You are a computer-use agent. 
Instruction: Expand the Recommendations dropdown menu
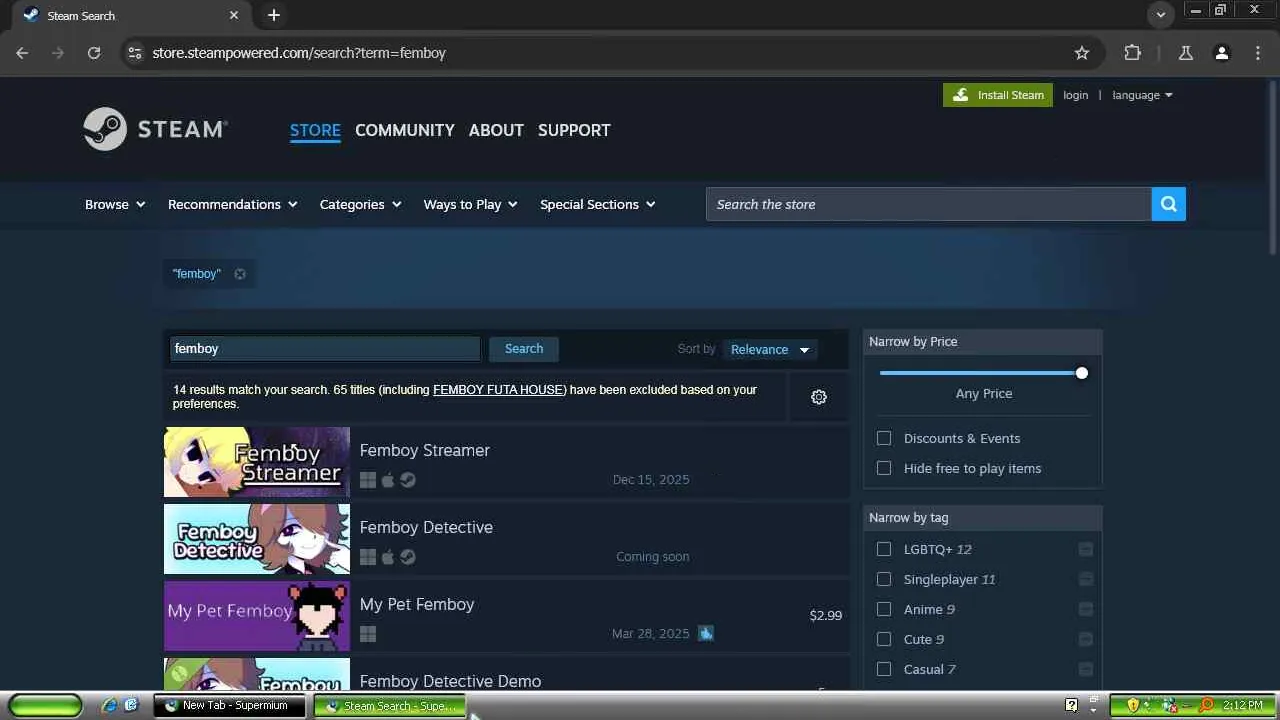pos(233,204)
